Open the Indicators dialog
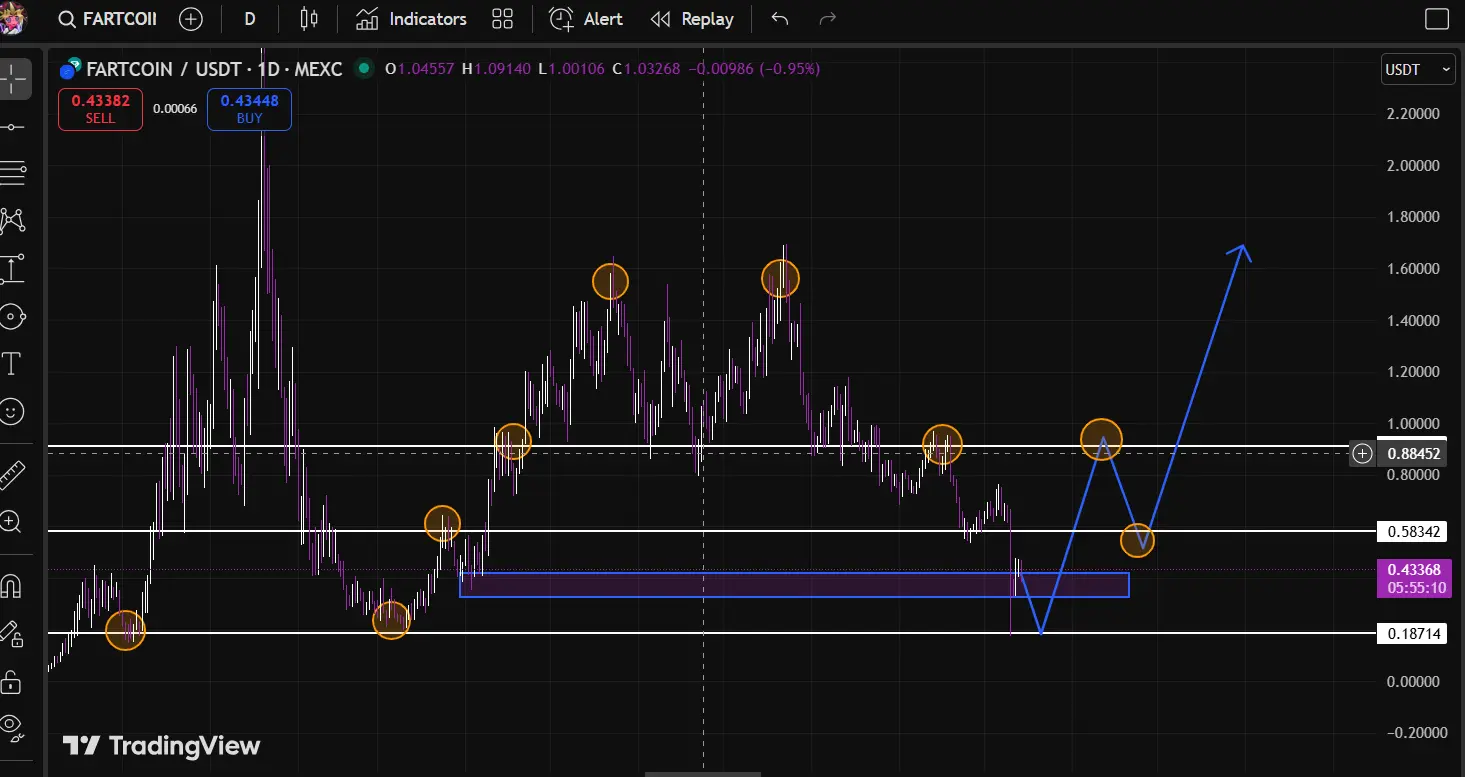Screen dimensions: 1465x777 pyautogui.click(x=412, y=19)
